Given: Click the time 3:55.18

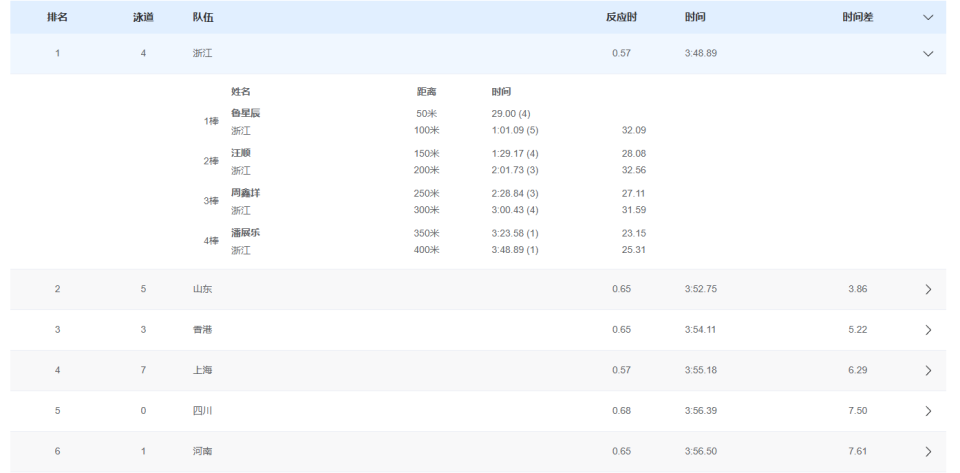Looking at the screenshot, I should (700, 370).
